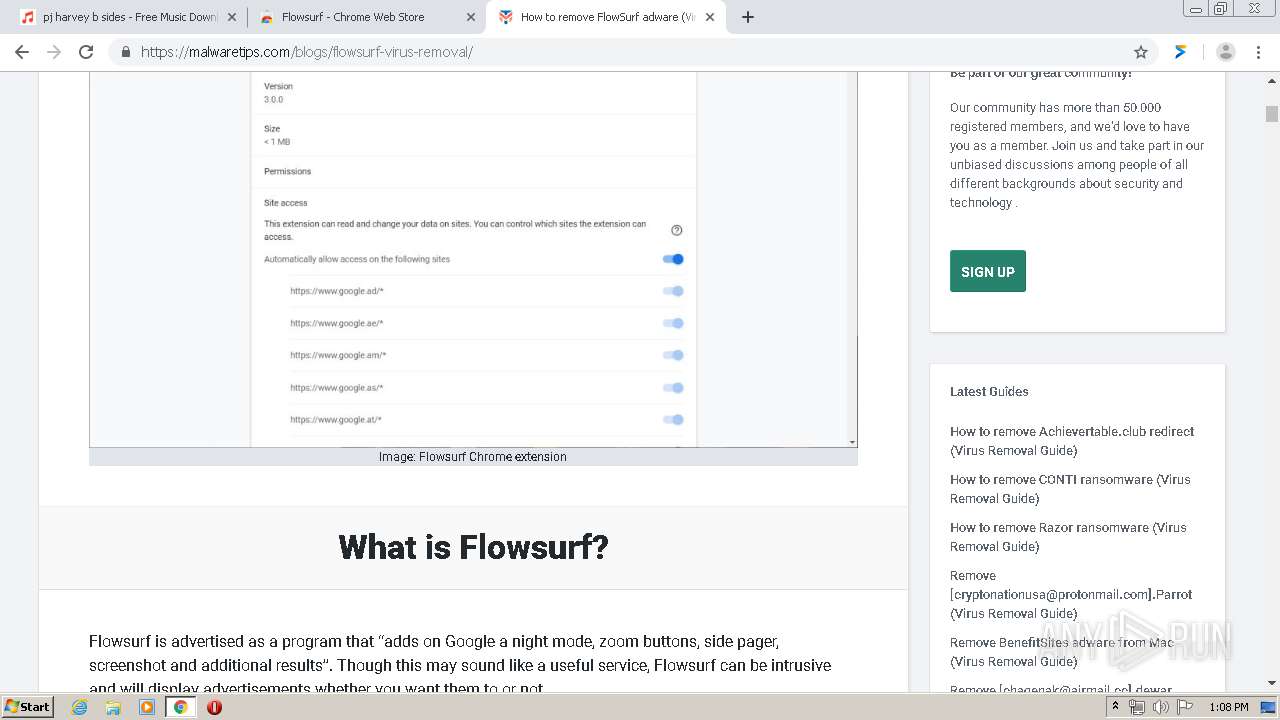This screenshot has height=720, width=1280.
Task: Open Windows Media Player from taskbar
Action: [147, 707]
